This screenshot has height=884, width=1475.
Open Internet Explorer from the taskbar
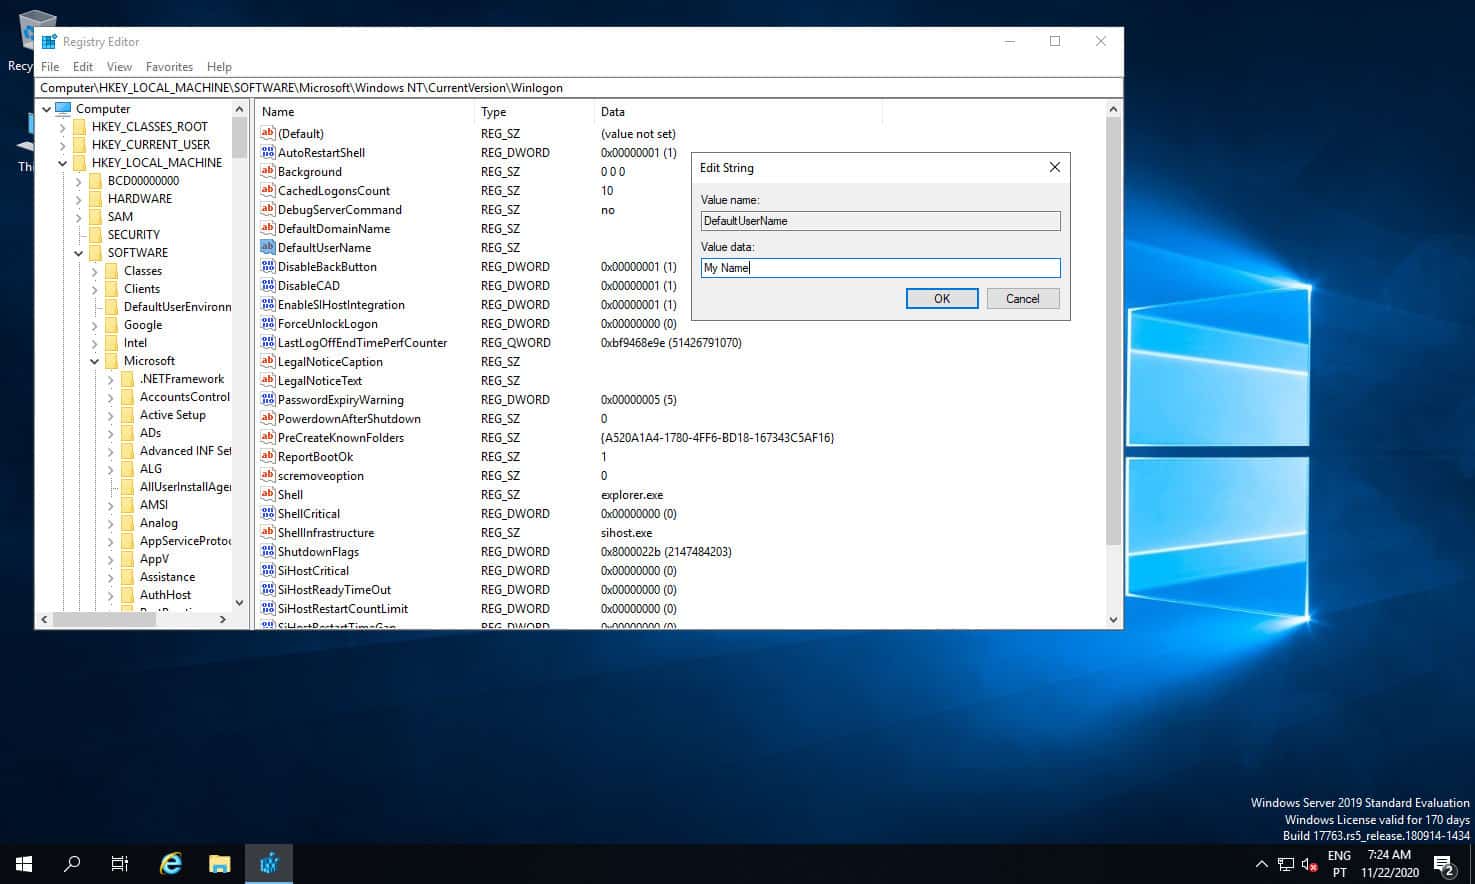pyautogui.click(x=170, y=863)
